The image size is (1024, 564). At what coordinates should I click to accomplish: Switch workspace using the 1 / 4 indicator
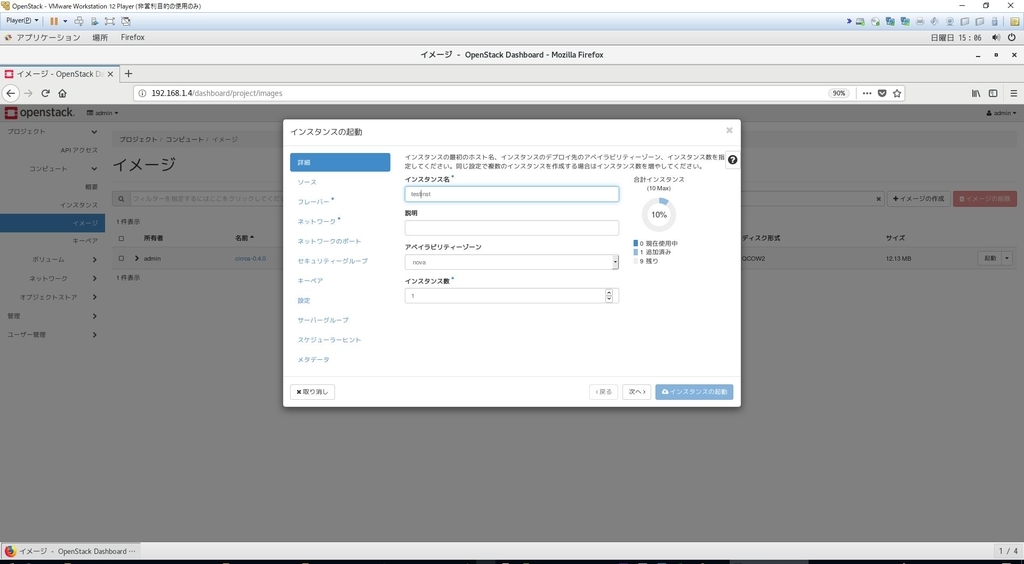click(x=1008, y=551)
